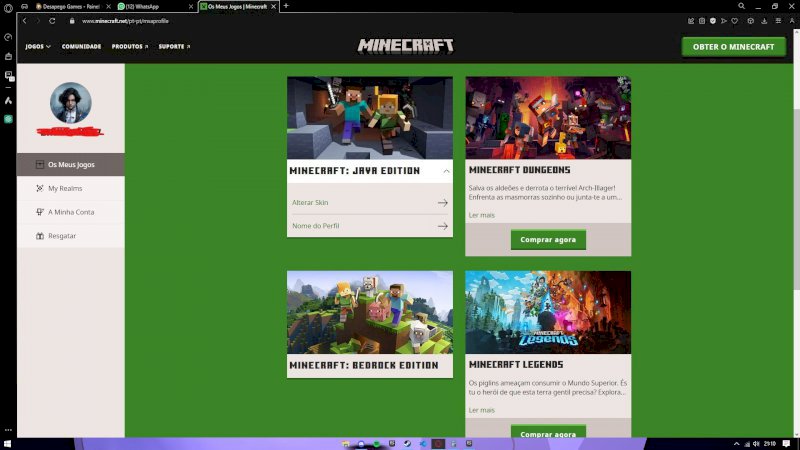Expand the Jogos dropdown menu
This screenshot has width=800, height=450.
pyautogui.click(x=38, y=46)
